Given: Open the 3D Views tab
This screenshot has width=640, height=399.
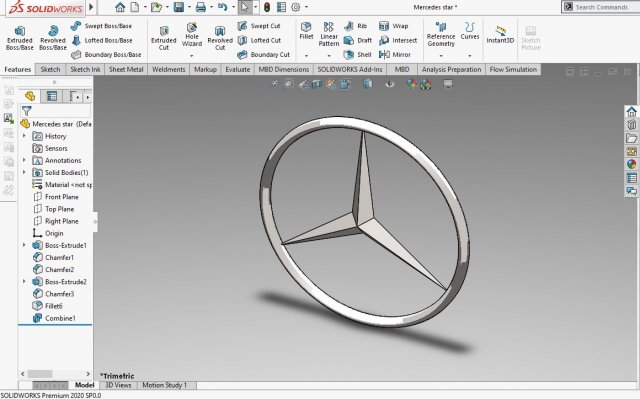Looking at the screenshot, I should pyautogui.click(x=118, y=385).
